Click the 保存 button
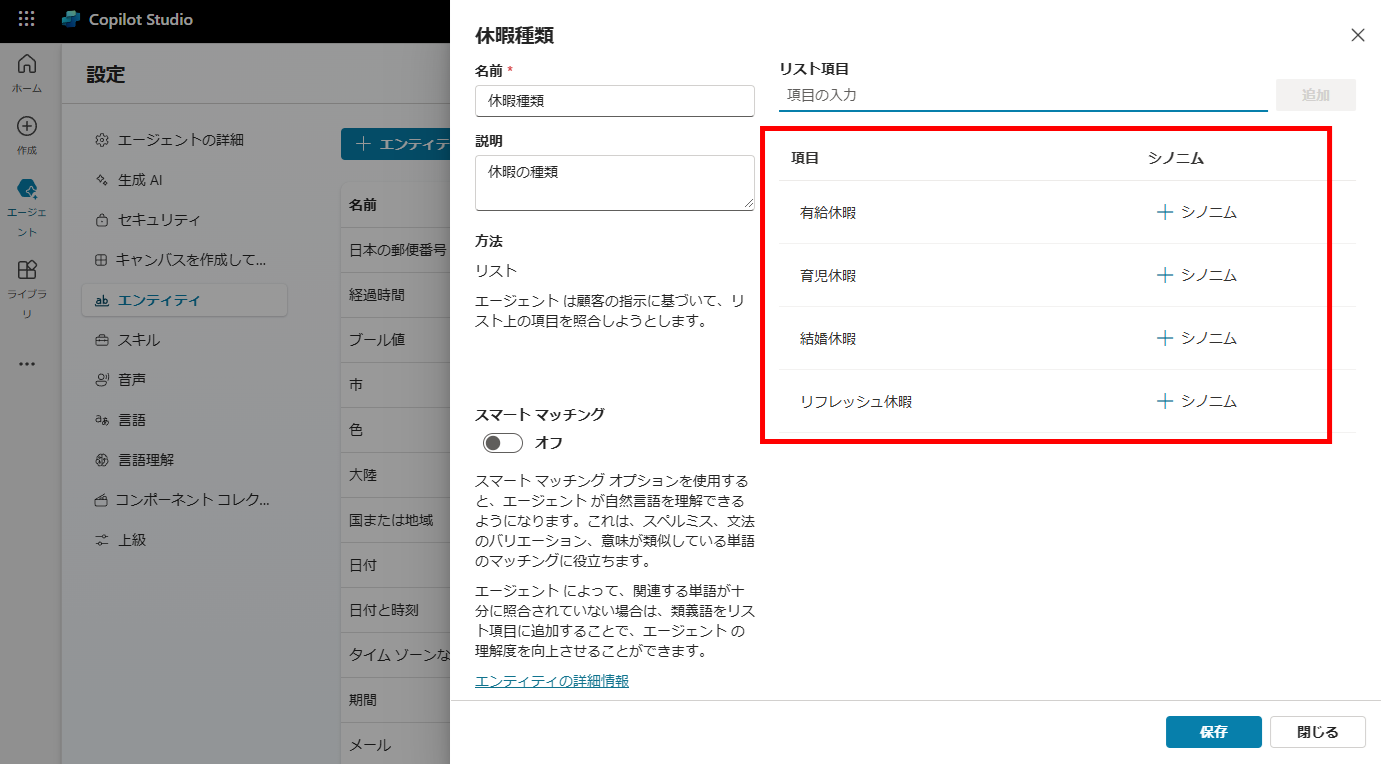This screenshot has height=764, width=1381. tap(1213, 731)
